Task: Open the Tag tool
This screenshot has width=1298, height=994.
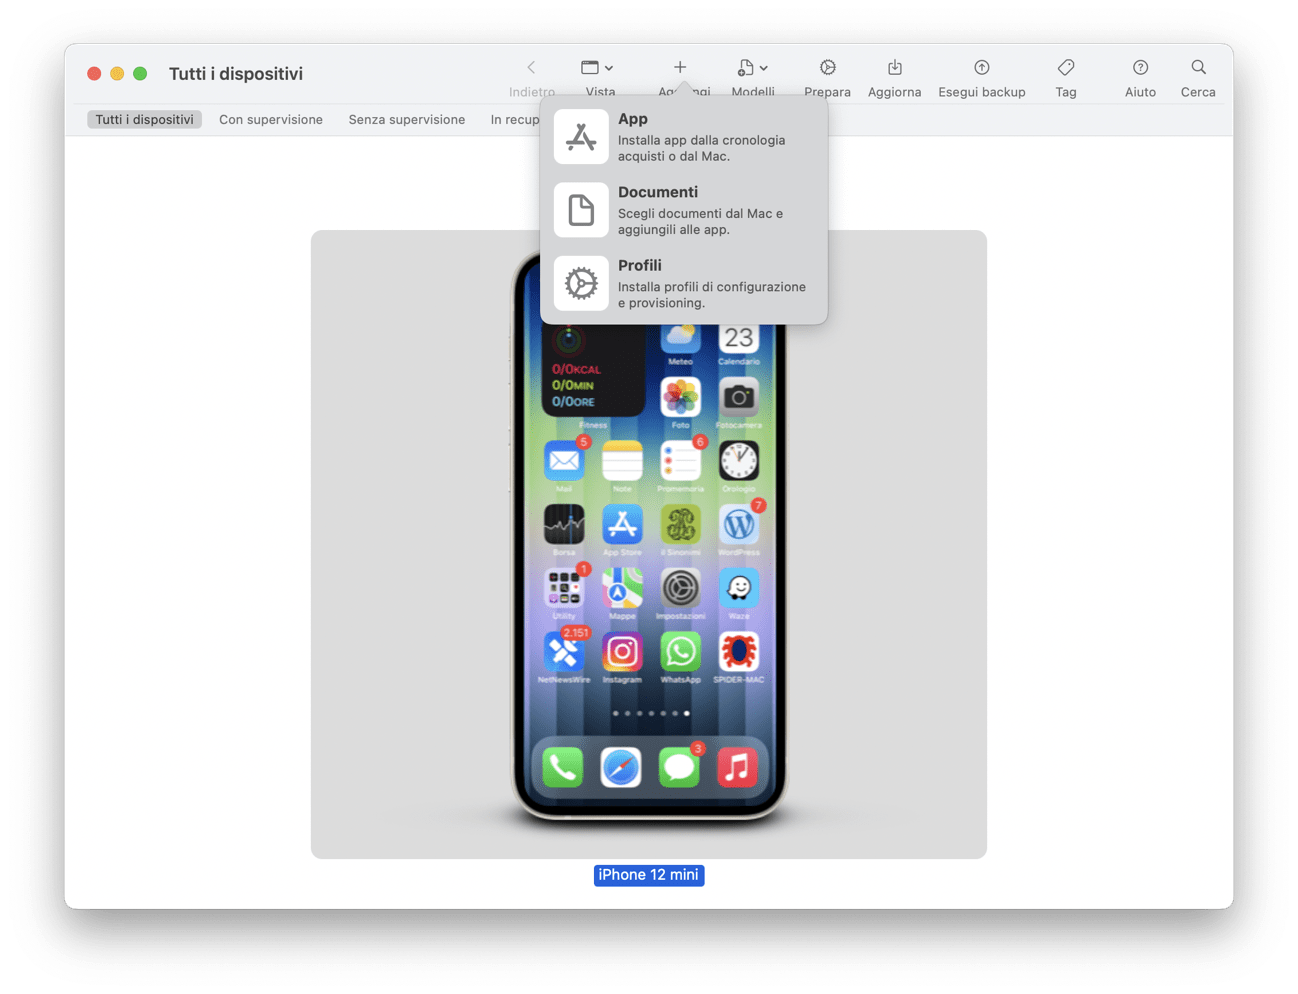Action: [x=1066, y=68]
